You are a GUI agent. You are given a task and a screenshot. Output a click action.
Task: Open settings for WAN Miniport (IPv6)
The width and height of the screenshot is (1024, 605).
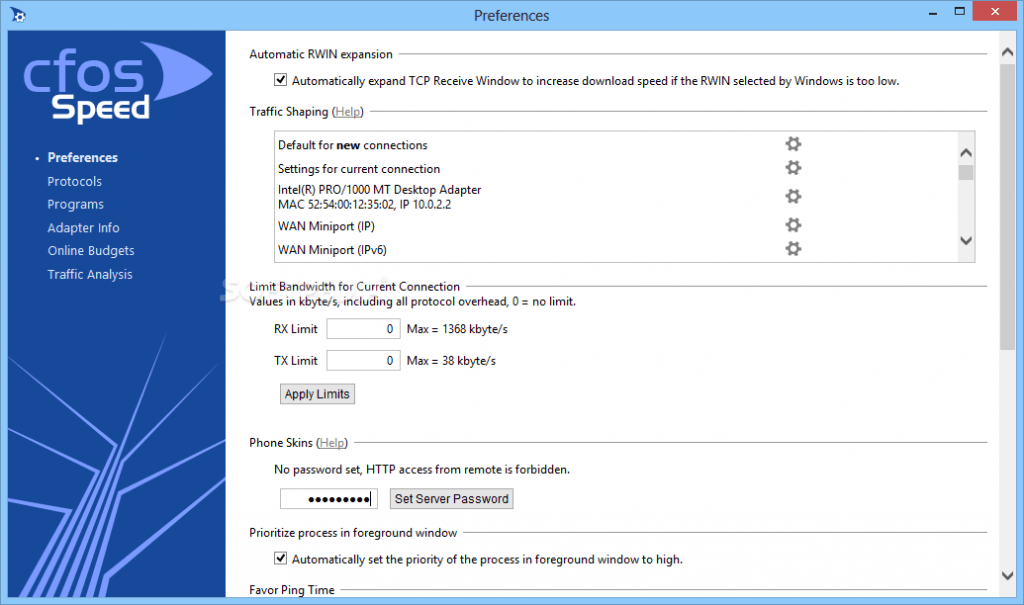(793, 249)
